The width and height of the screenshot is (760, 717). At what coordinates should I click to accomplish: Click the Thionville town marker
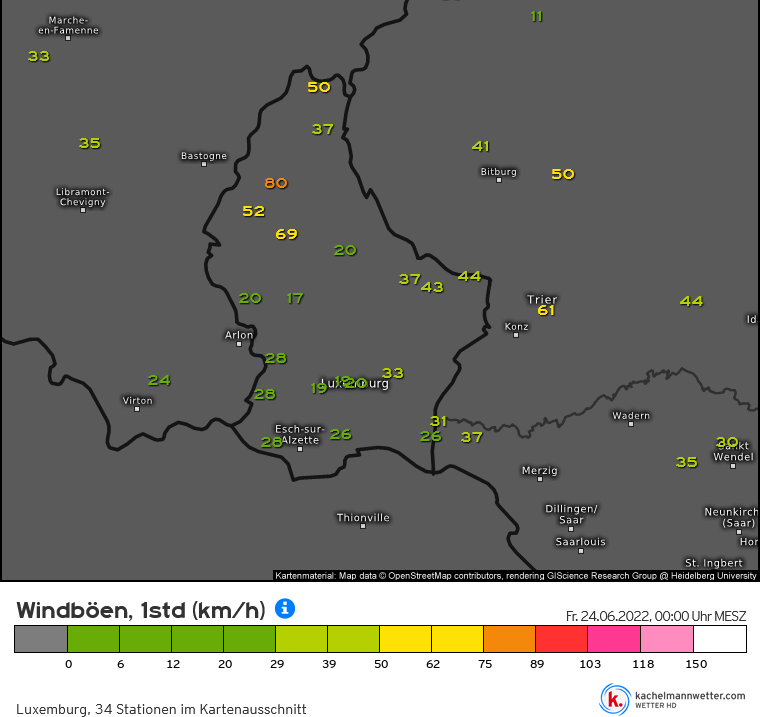(x=363, y=526)
